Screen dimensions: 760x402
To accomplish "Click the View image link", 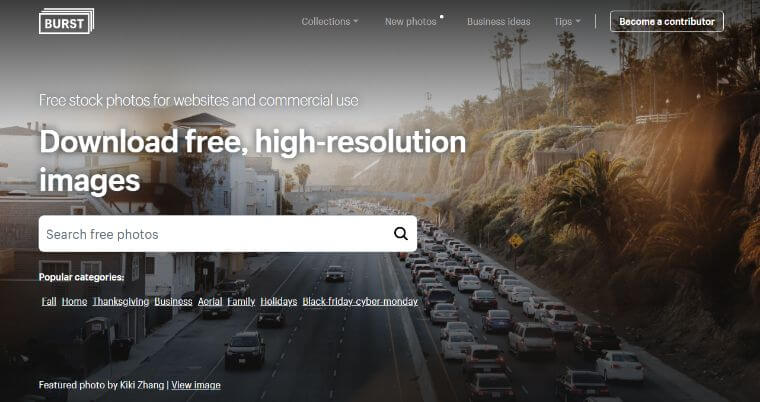I will click(196, 385).
